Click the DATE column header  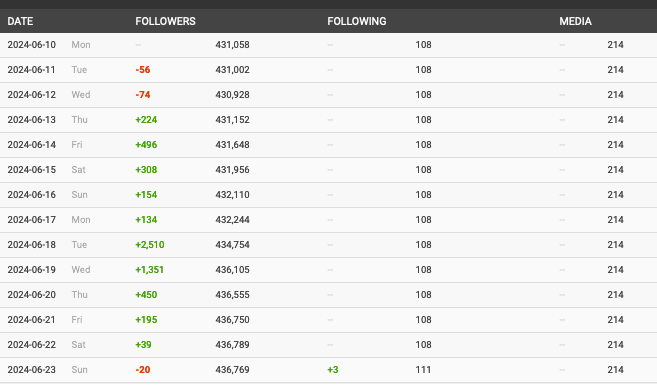tap(20, 21)
